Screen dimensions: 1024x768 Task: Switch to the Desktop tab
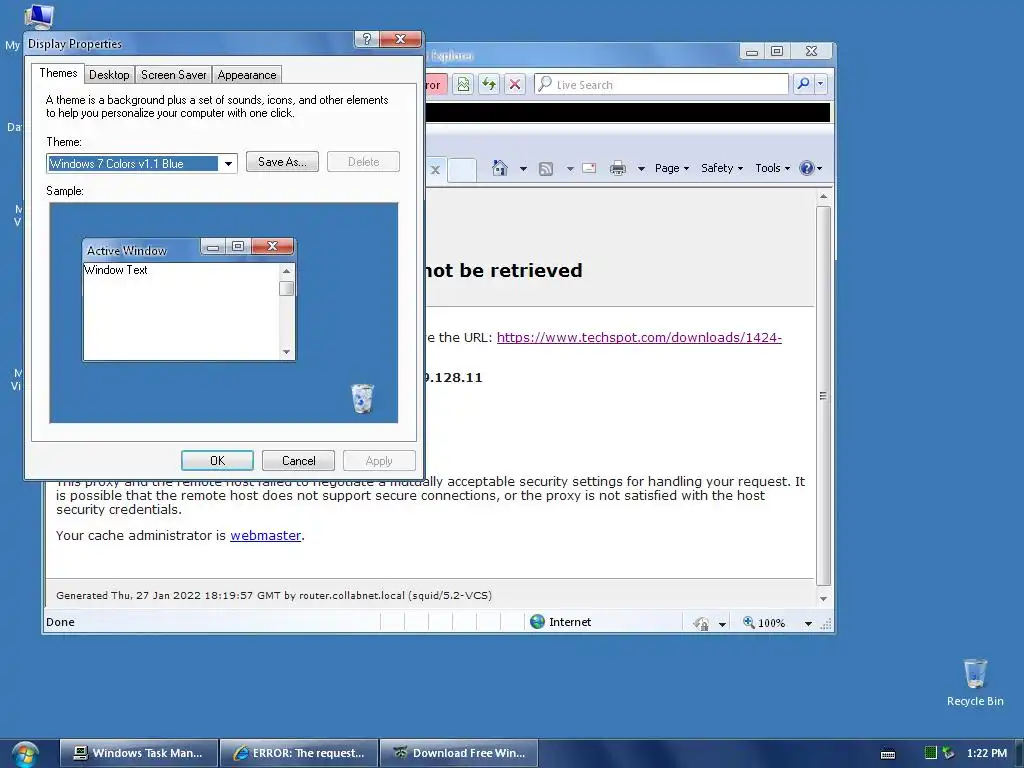pos(109,74)
